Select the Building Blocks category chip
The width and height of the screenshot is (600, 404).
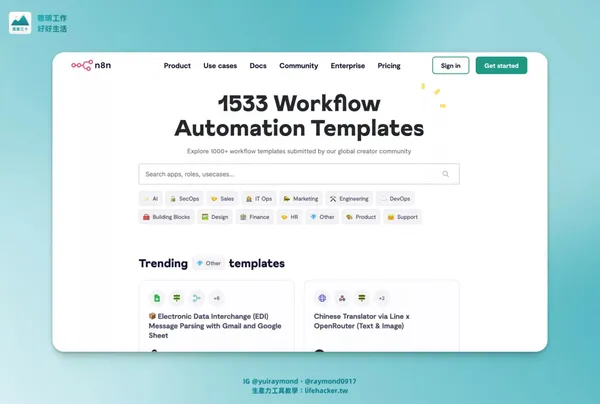pyautogui.click(x=166, y=217)
